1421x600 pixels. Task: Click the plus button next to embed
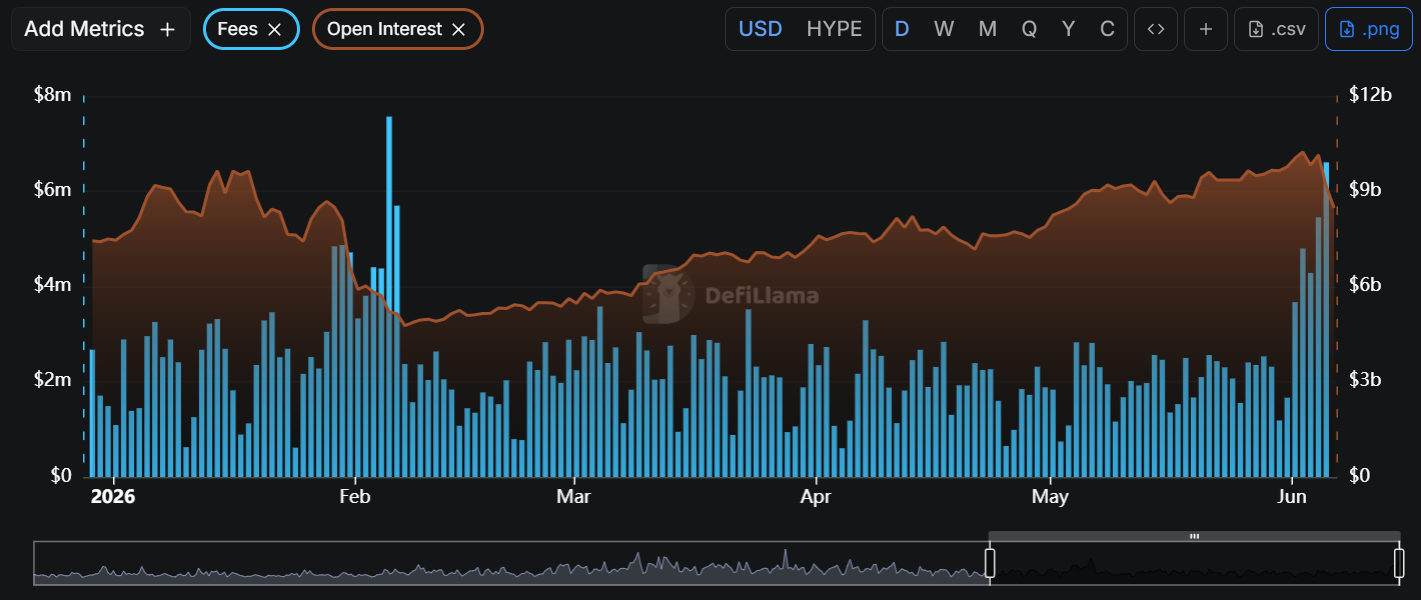1206,29
